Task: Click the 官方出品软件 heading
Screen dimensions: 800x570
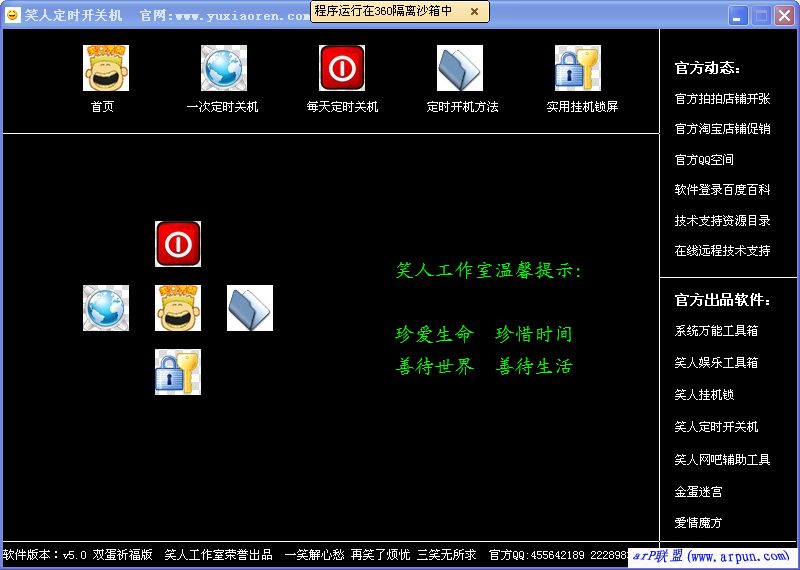Action: click(722, 300)
